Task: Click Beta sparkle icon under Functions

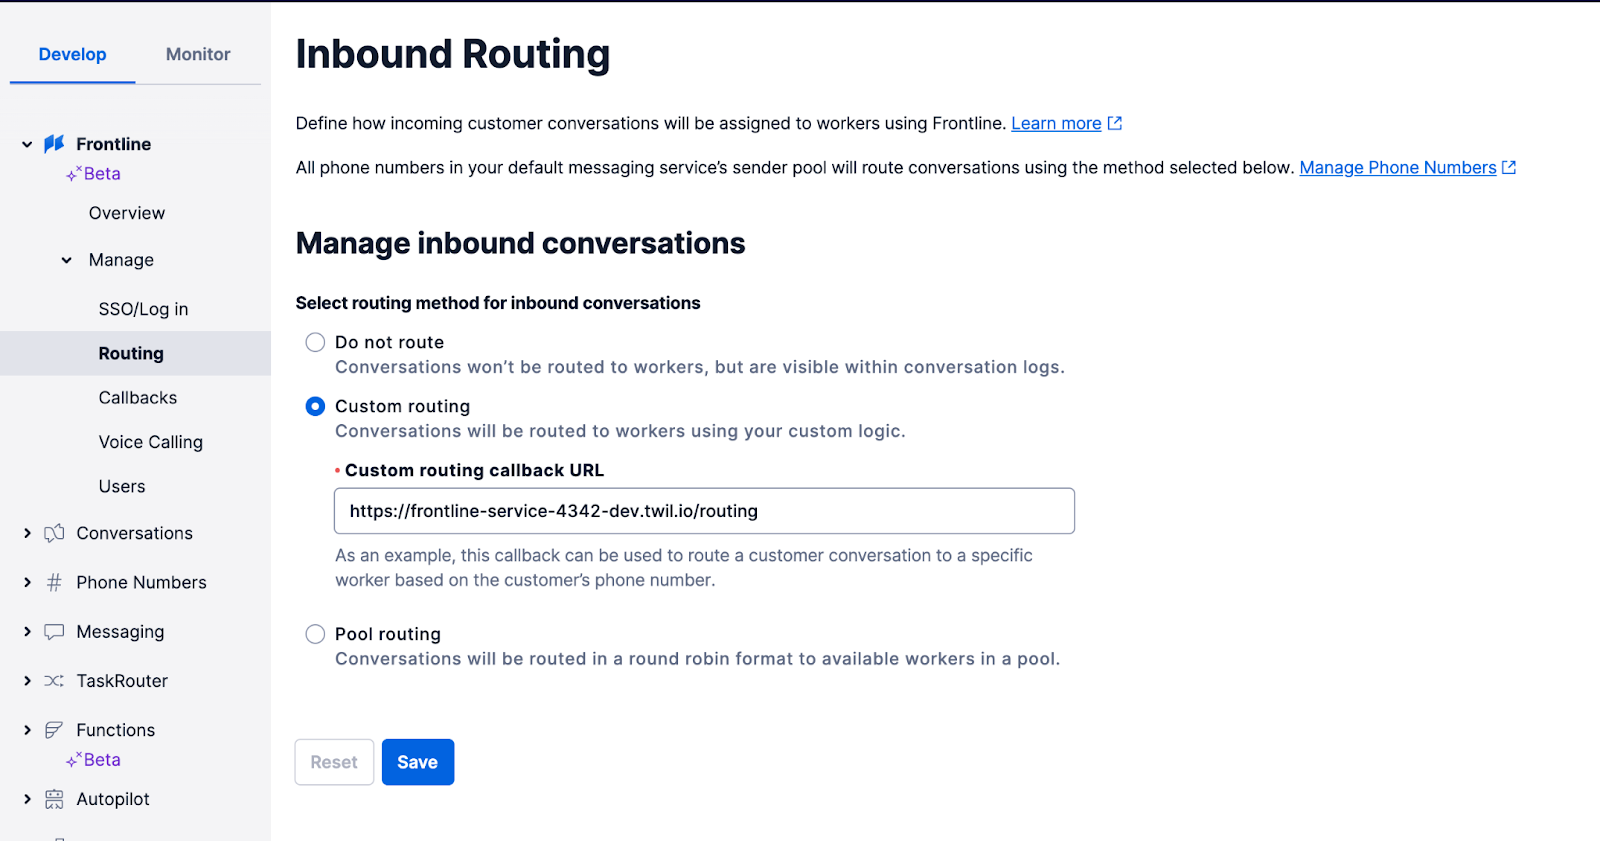Action: point(73,760)
